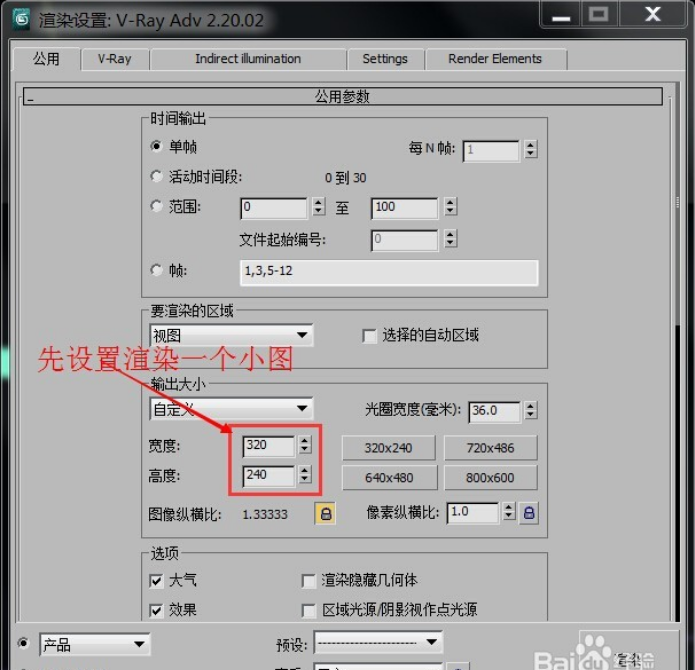The width and height of the screenshot is (695, 670).
Task: Click the 每N帧 input field
Action: coord(491,151)
